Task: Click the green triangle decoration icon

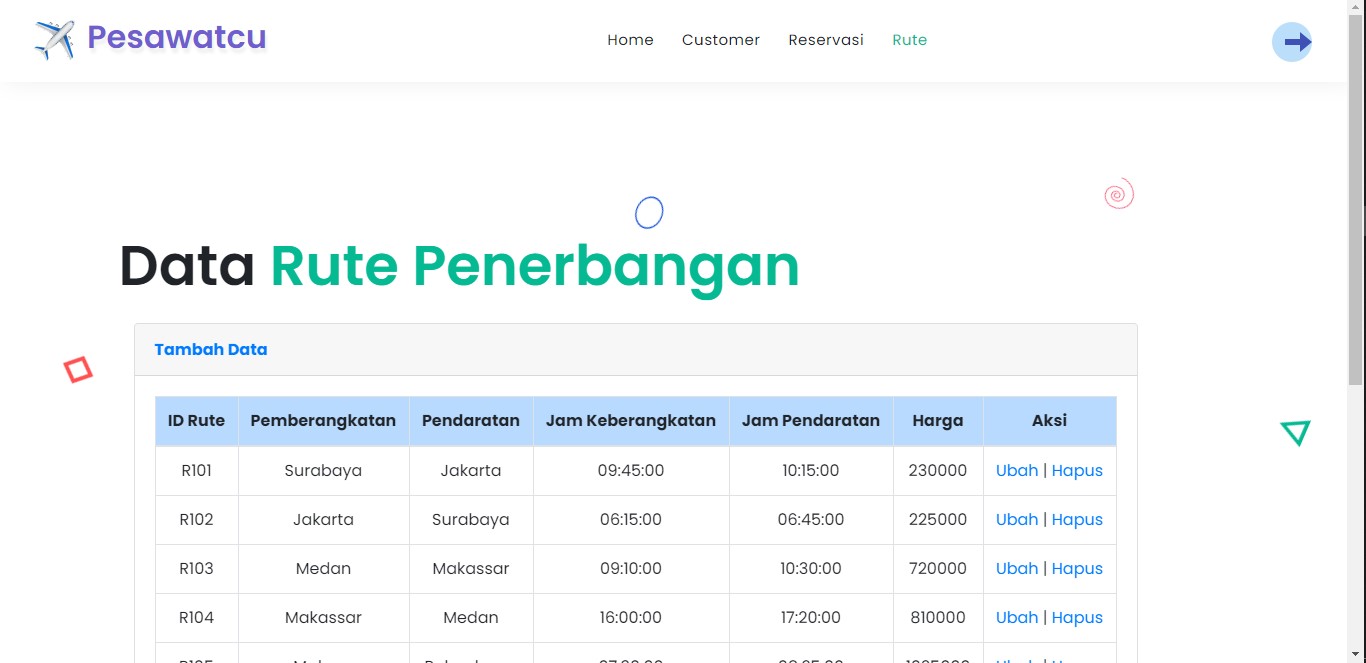Action: coord(1295,432)
